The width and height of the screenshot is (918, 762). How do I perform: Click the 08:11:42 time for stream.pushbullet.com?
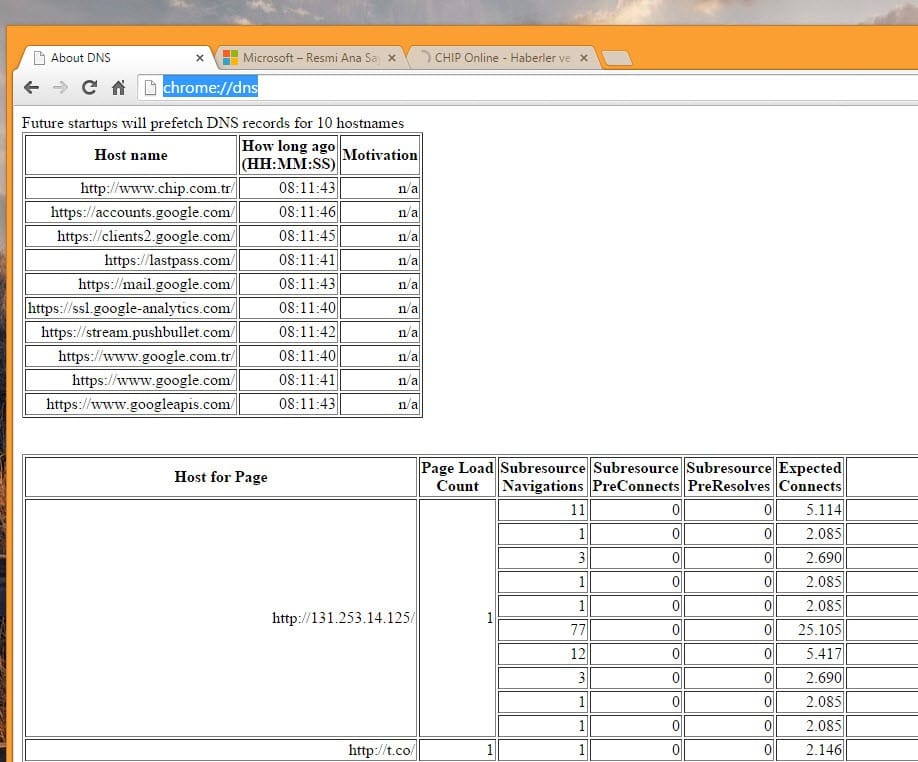tap(289, 332)
